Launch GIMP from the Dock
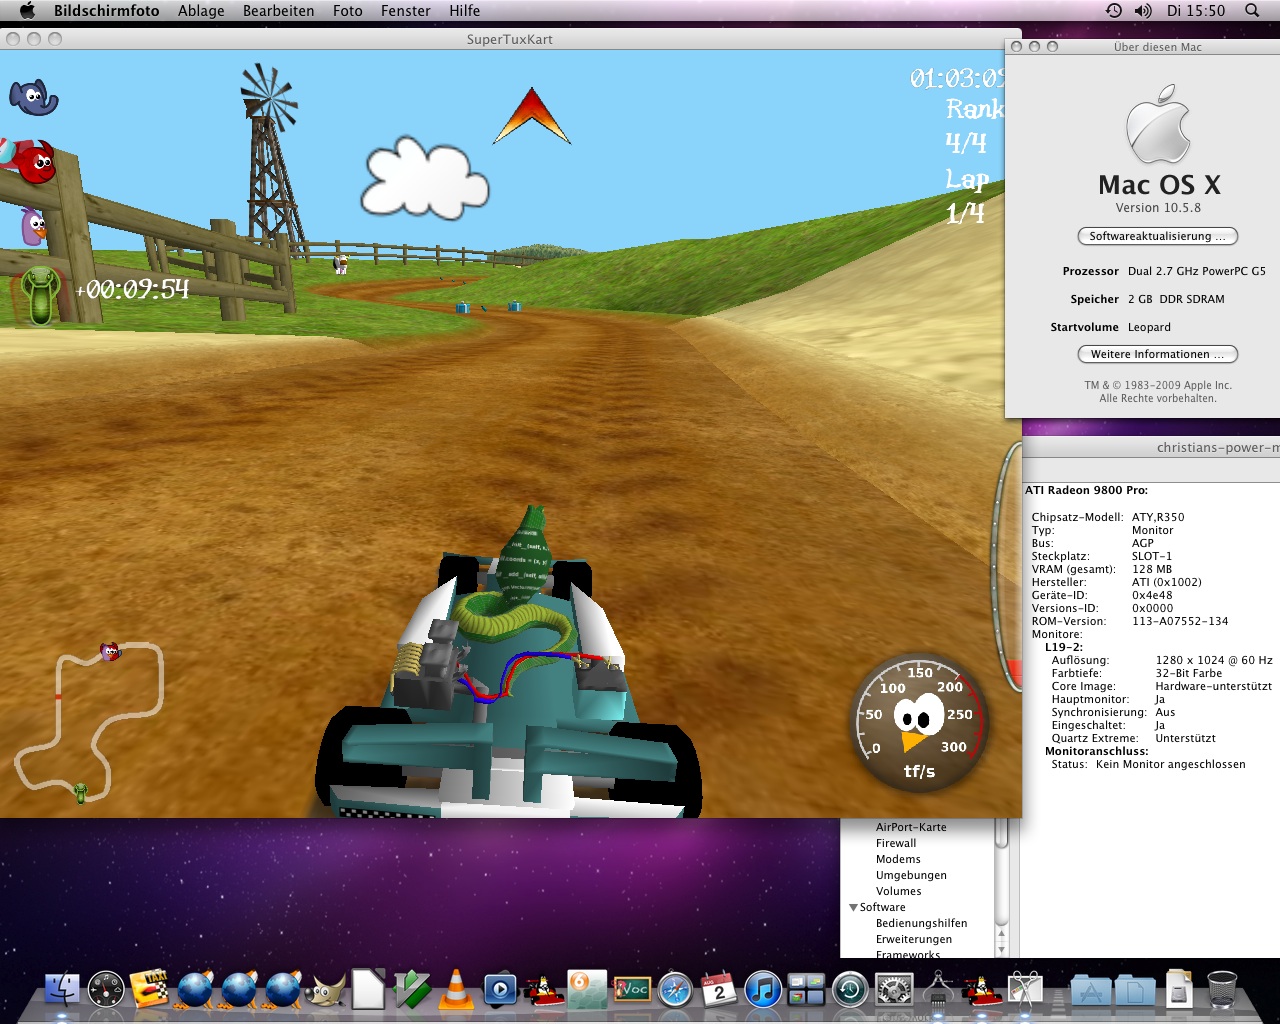Image resolution: width=1280 pixels, height=1024 pixels. pyautogui.click(x=325, y=990)
